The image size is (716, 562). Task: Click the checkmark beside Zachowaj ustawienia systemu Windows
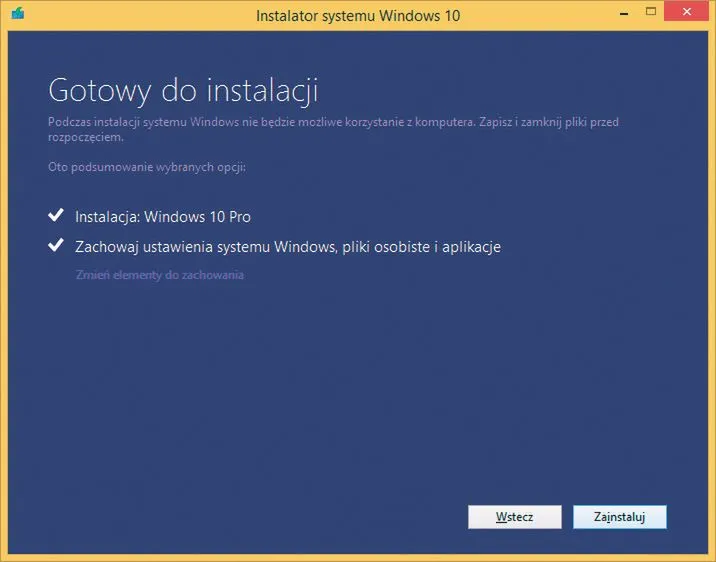[55, 246]
